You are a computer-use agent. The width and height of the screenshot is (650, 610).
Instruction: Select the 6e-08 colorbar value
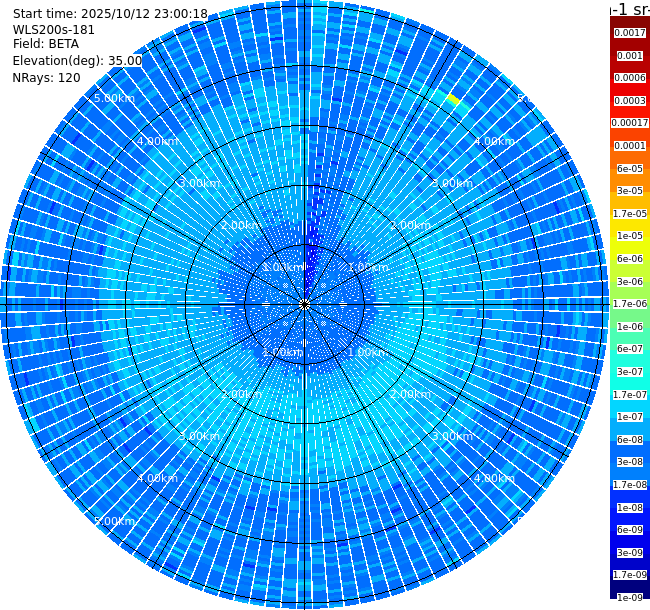[630, 439]
